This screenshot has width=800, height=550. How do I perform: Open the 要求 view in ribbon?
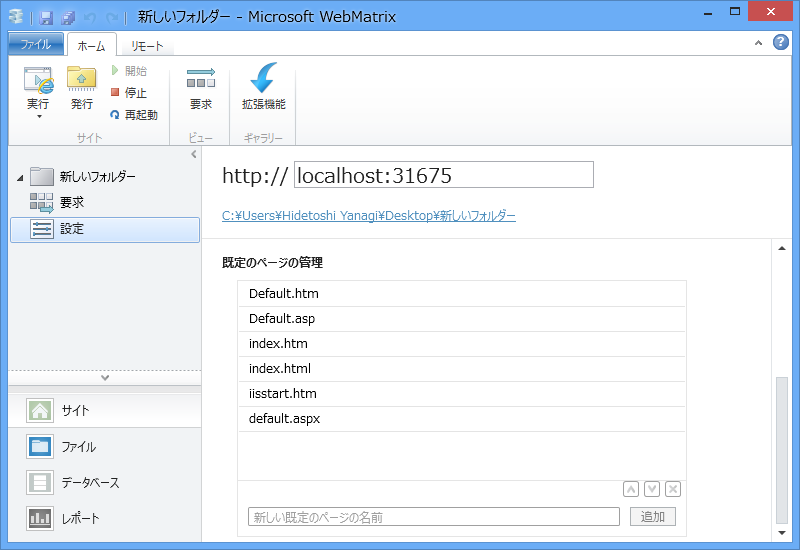pos(201,88)
